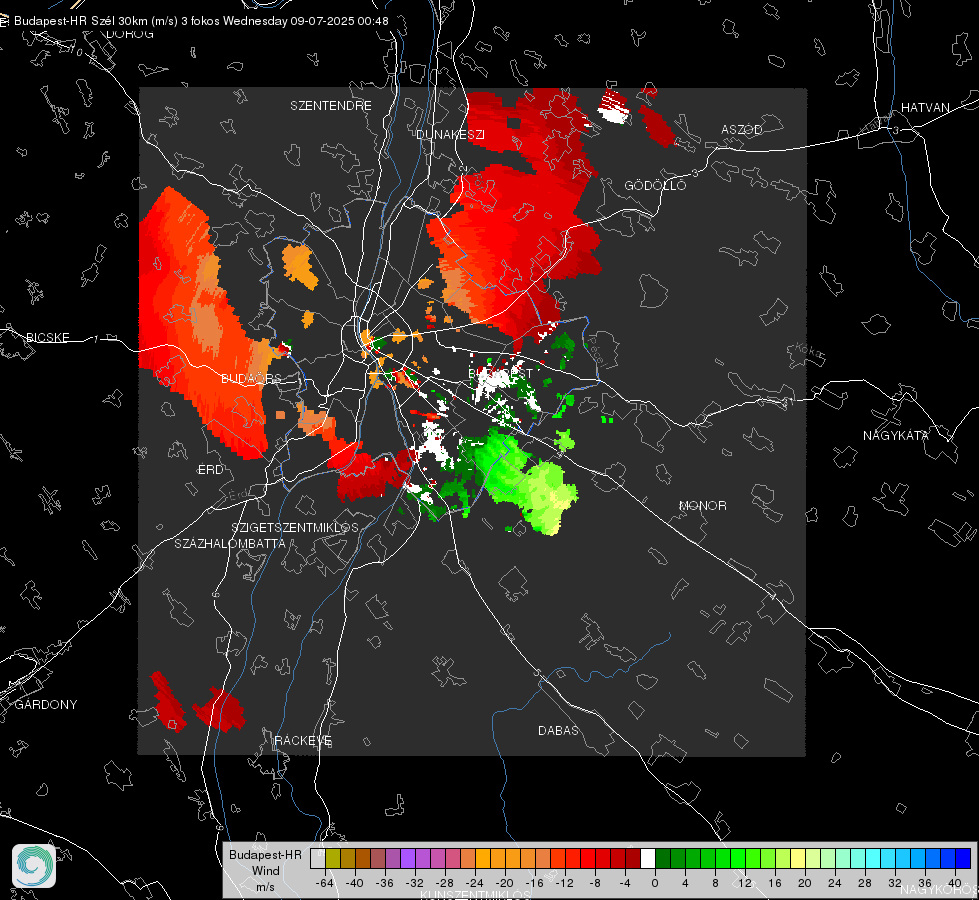Click the DOROG city label
The width and height of the screenshot is (979, 900).
[130, 34]
